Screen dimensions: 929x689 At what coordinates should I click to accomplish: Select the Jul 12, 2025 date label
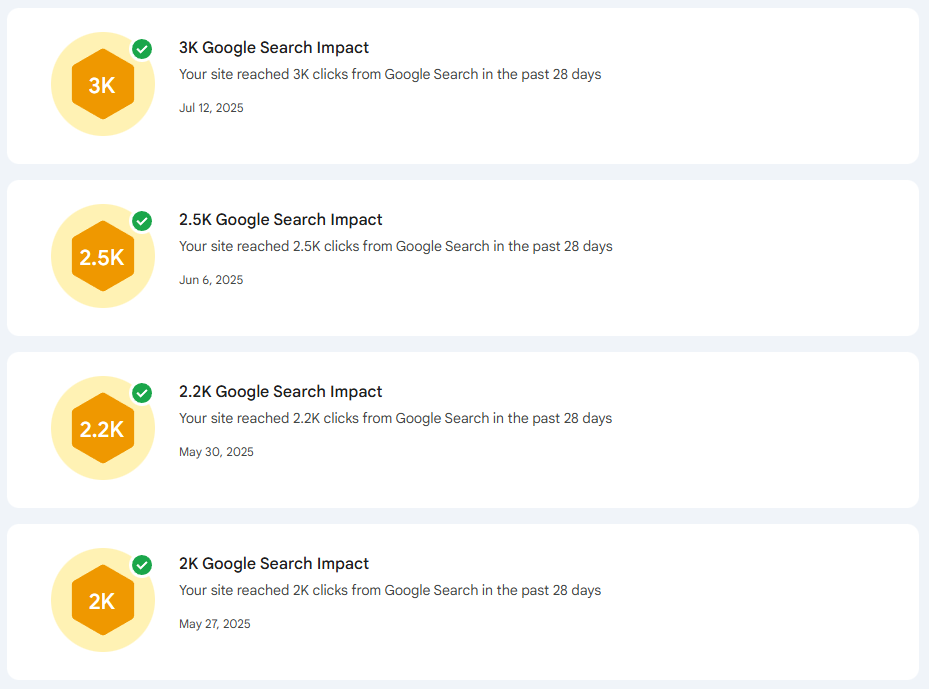210,107
